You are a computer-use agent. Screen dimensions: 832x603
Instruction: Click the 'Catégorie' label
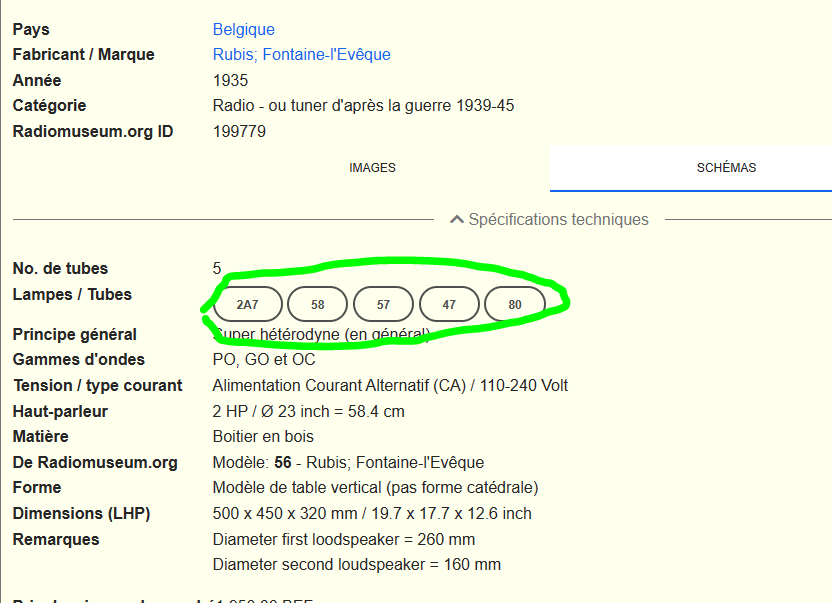click(x=49, y=106)
